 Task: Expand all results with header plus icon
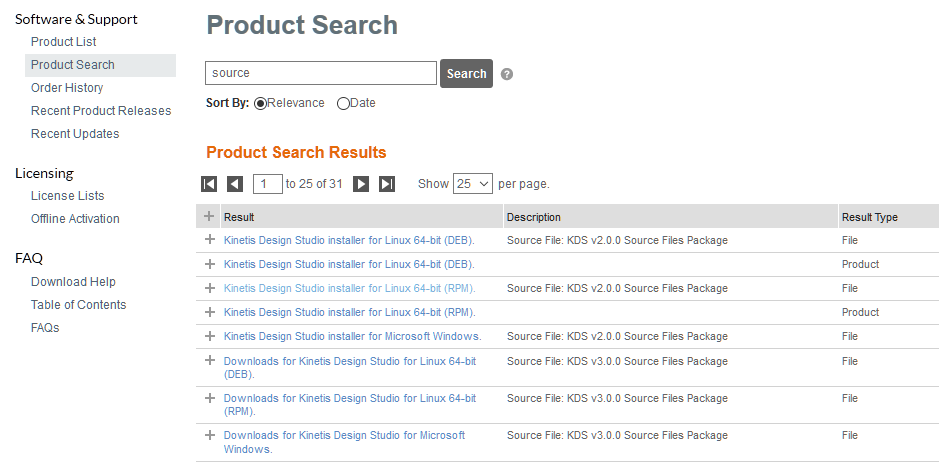(209, 216)
